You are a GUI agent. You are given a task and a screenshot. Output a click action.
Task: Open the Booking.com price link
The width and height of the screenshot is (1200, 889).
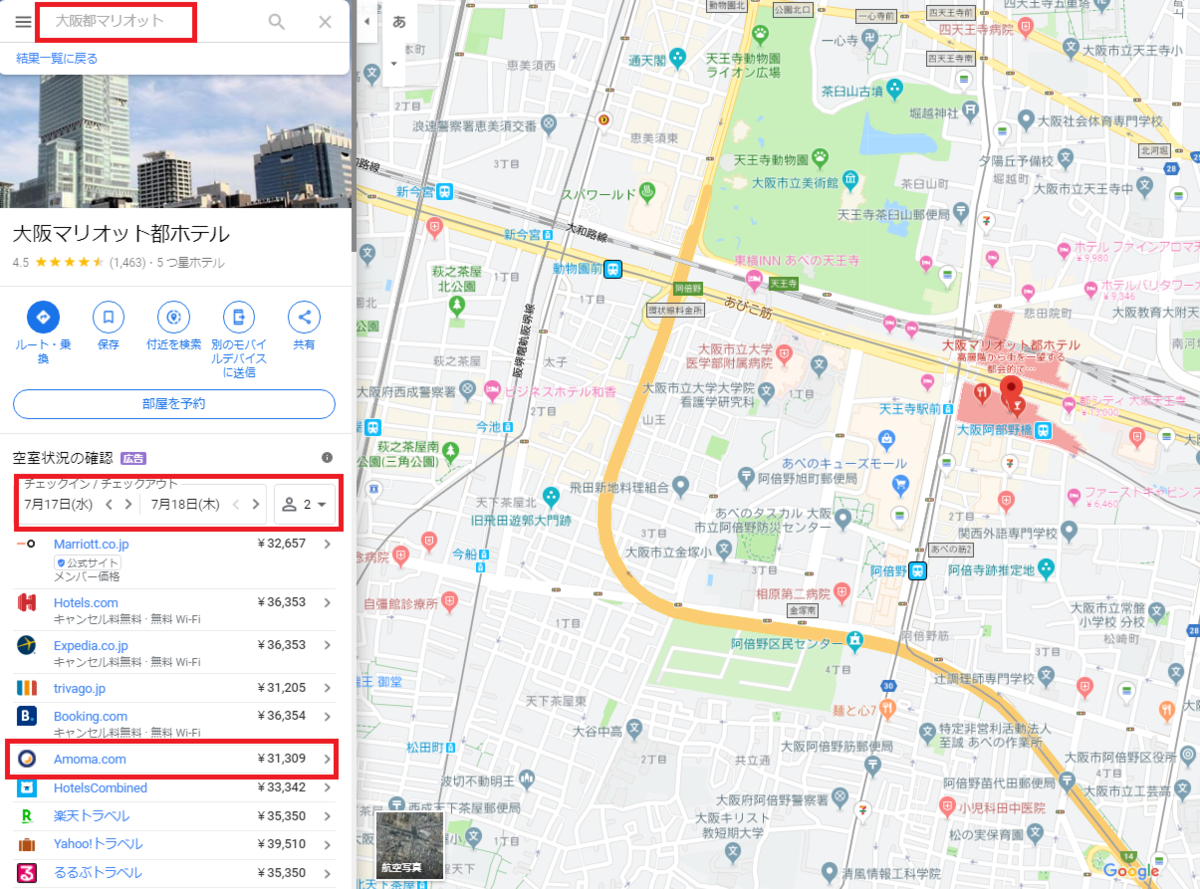tap(90, 716)
